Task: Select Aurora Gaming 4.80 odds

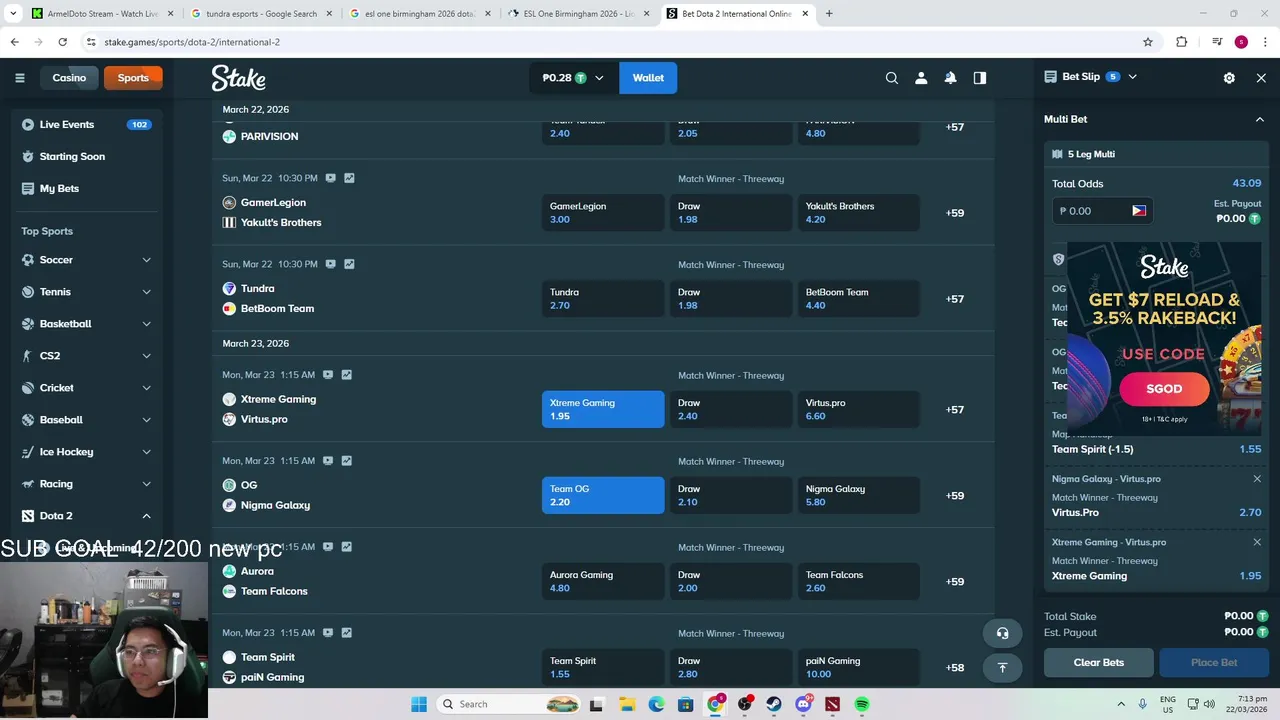Action: (x=603, y=581)
